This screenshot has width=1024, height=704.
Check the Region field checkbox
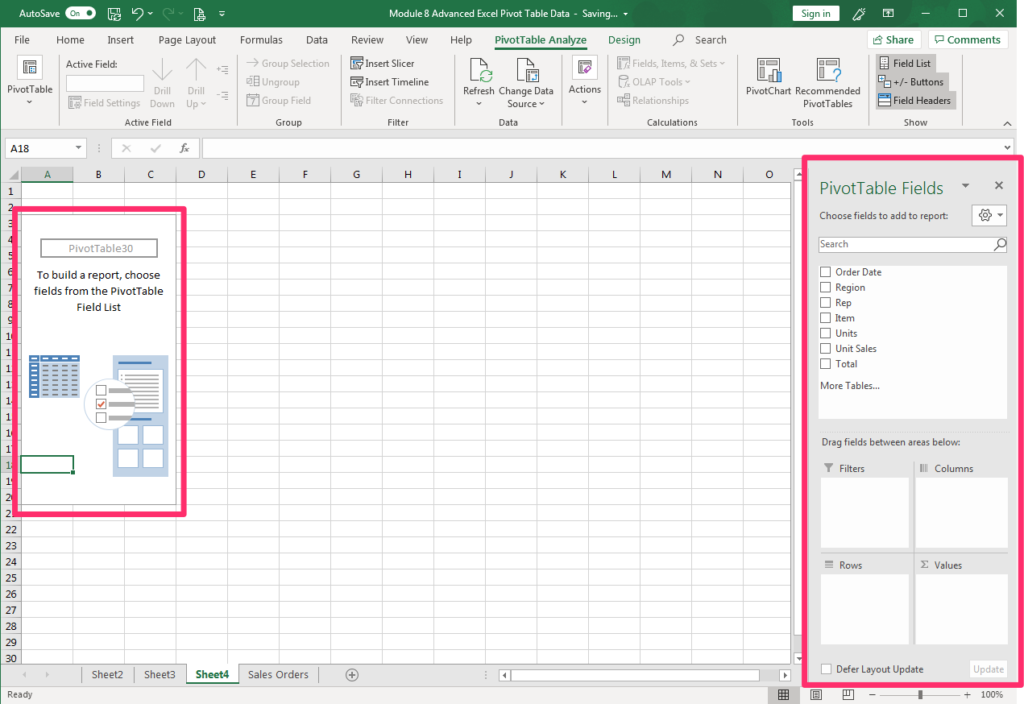point(825,287)
